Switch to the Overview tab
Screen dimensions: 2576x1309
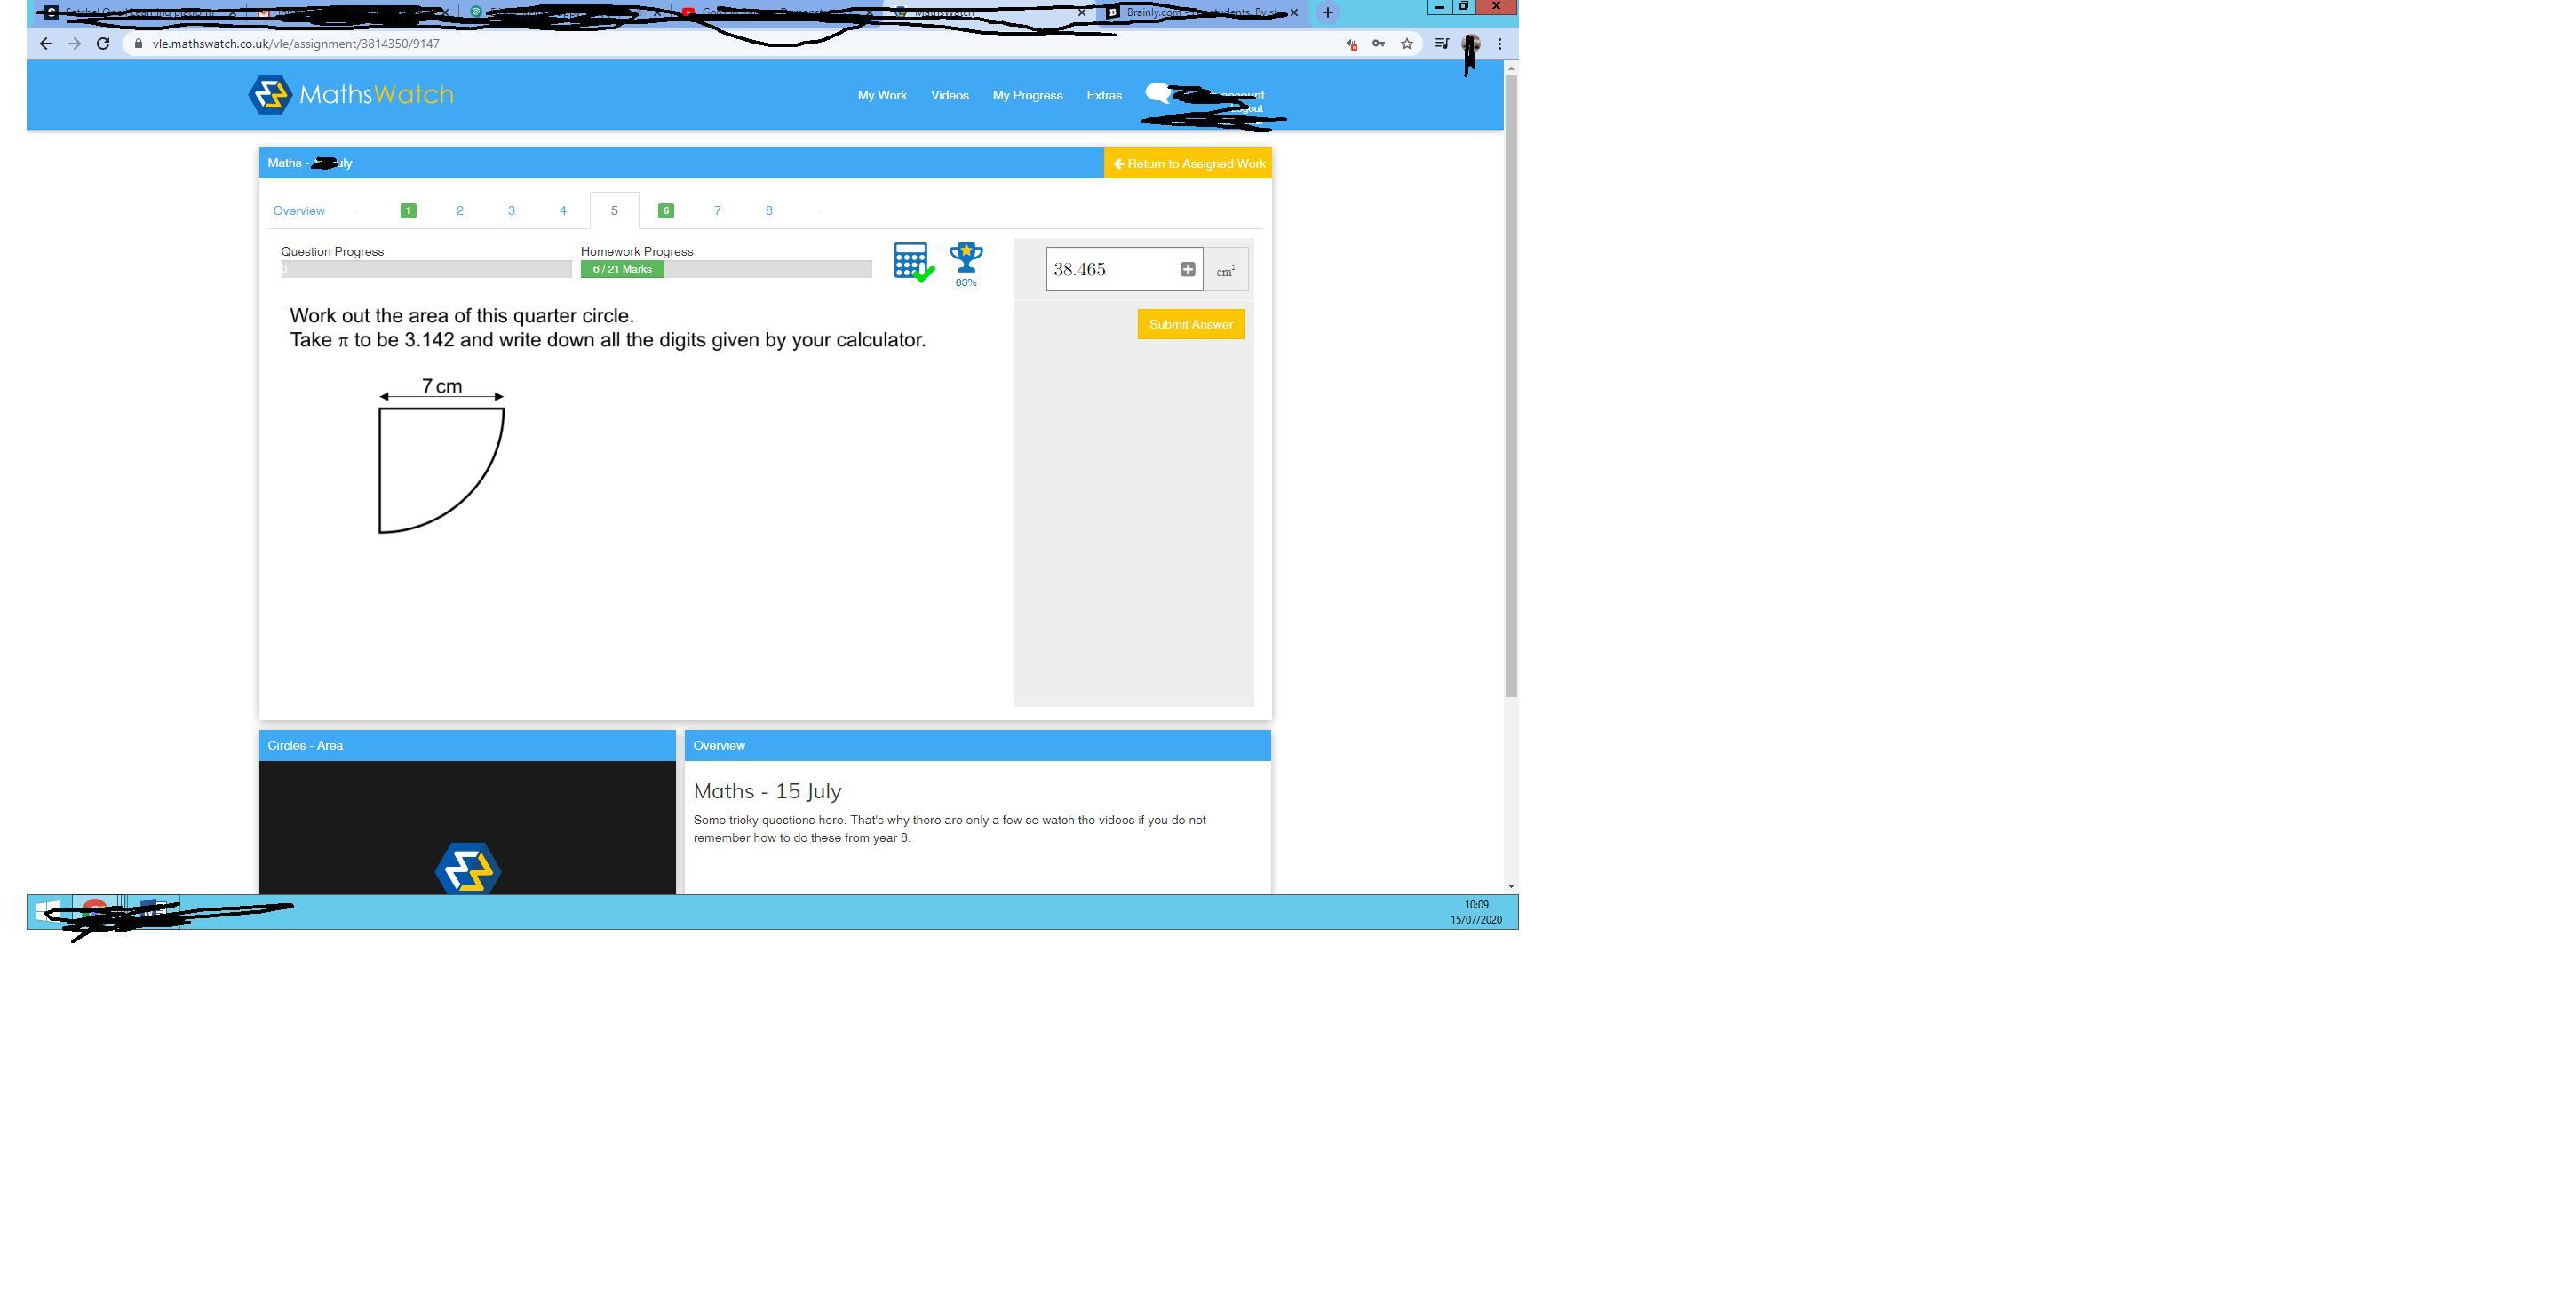click(x=299, y=211)
